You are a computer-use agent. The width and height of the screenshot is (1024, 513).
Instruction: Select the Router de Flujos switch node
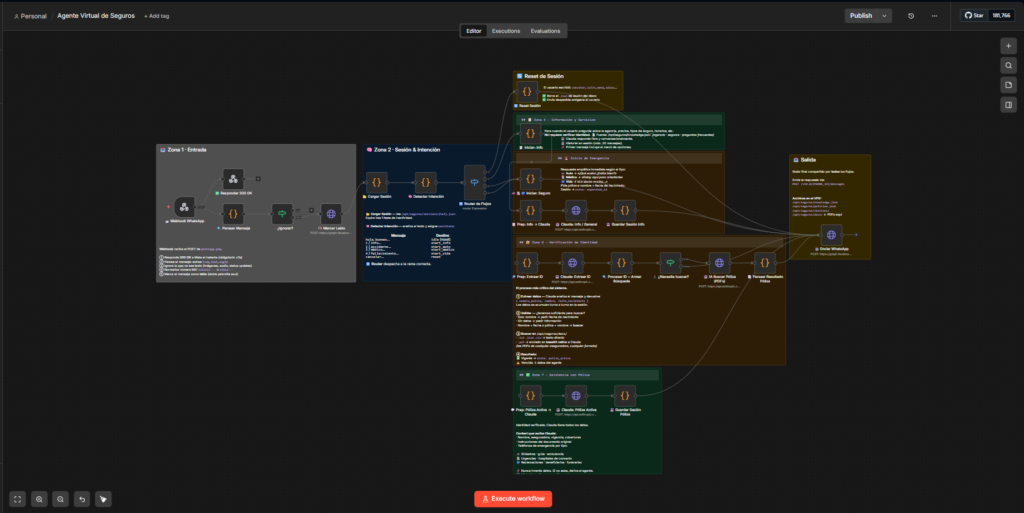(475, 183)
